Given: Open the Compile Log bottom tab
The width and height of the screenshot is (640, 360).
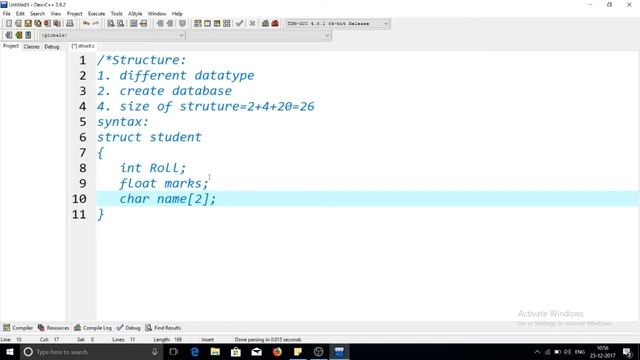Looking at the screenshot, I should [x=93, y=328].
